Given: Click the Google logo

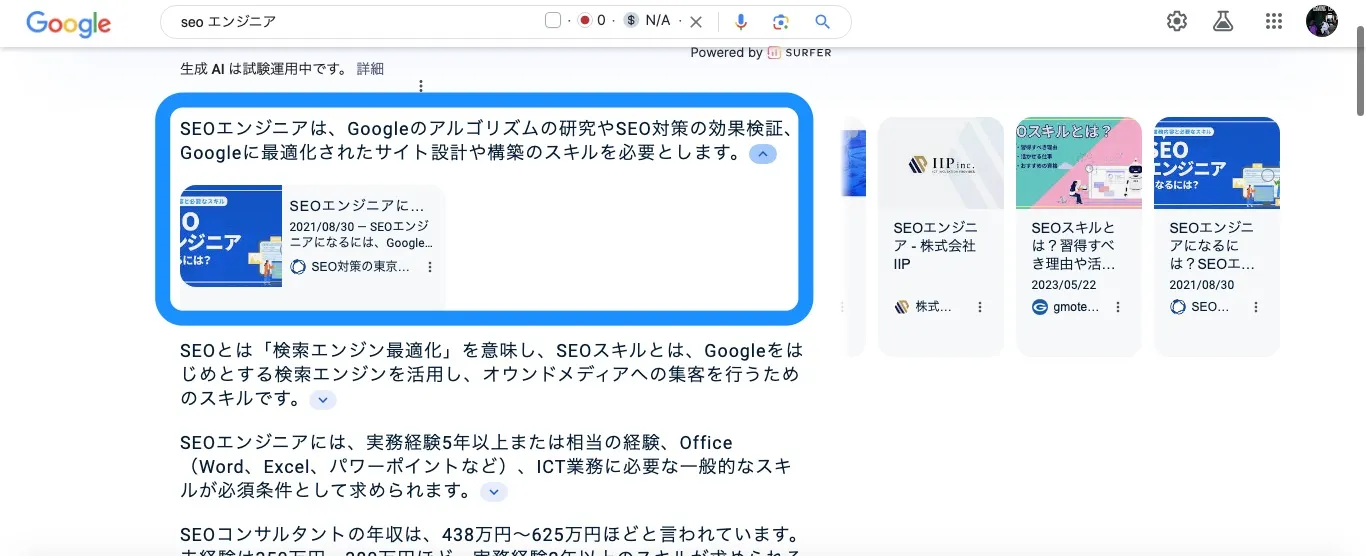Looking at the screenshot, I should (68, 22).
